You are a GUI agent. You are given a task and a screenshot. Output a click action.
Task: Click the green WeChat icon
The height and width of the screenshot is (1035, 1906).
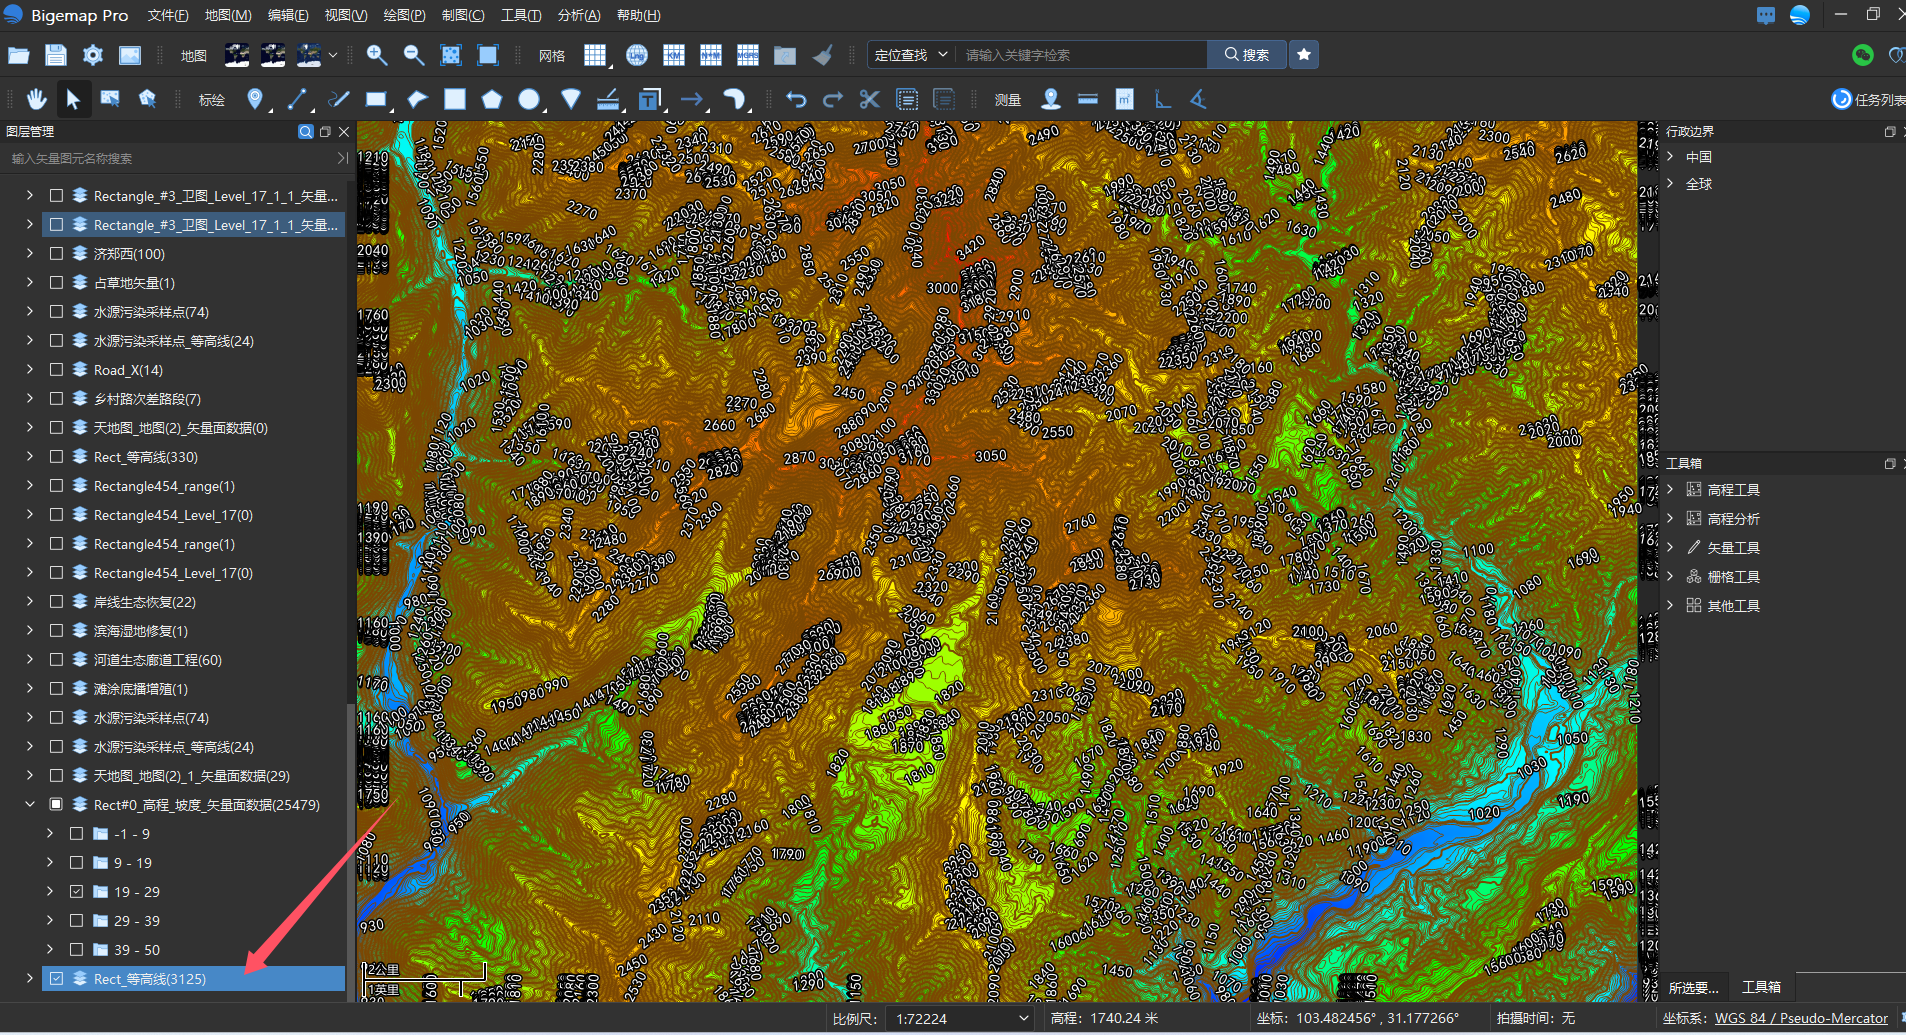pyautogui.click(x=1862, y=55)
